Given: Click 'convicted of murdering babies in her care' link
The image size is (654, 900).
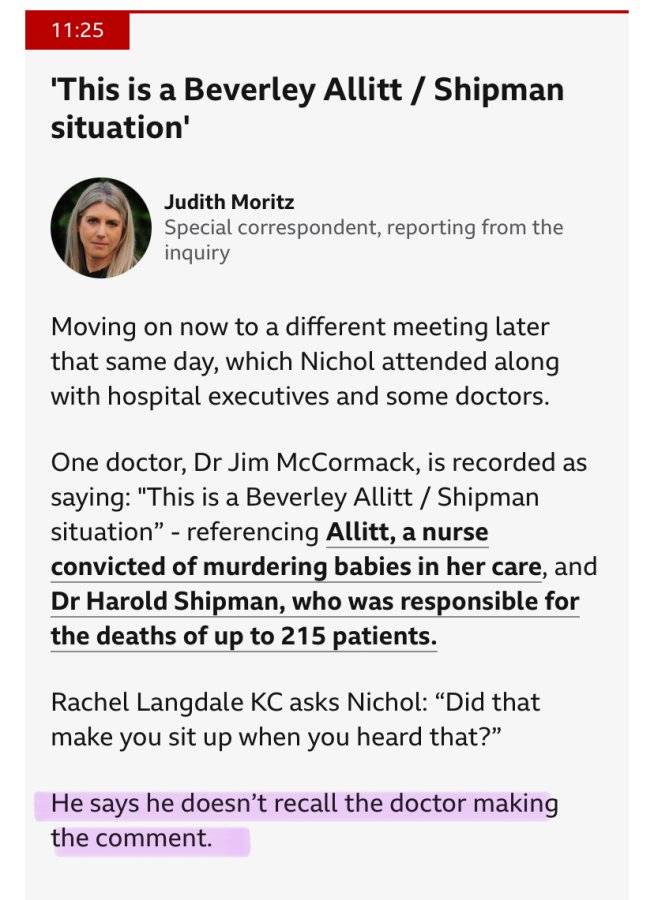Looking at the screenshot, I should pyautogui.click(x=296, y=567).
